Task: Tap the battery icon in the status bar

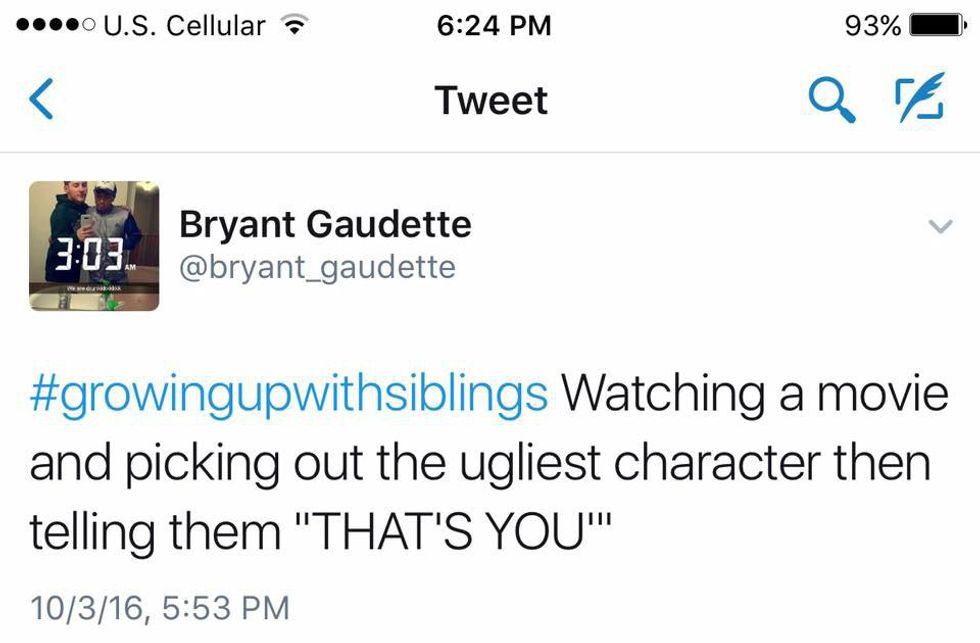Action: (x=934, y=25)
